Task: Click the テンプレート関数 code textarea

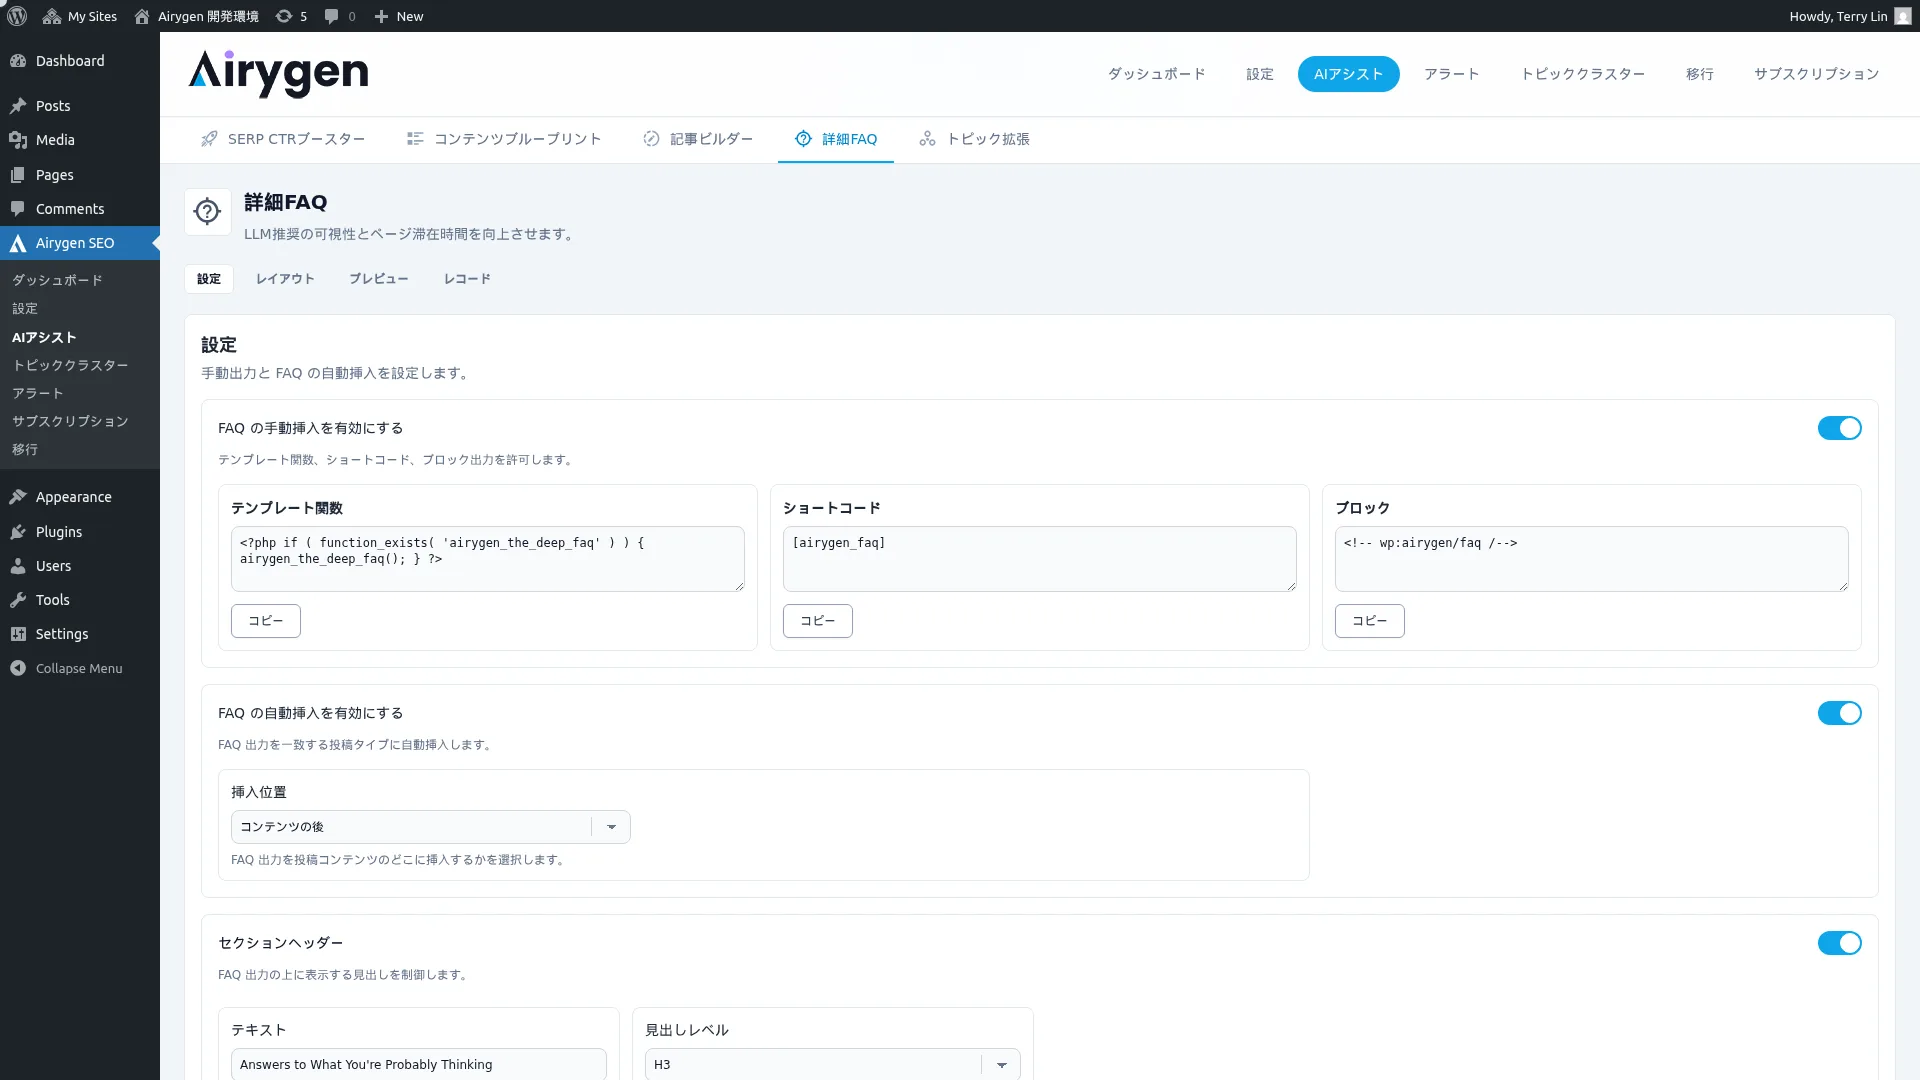Action: [x=488, y=559]
